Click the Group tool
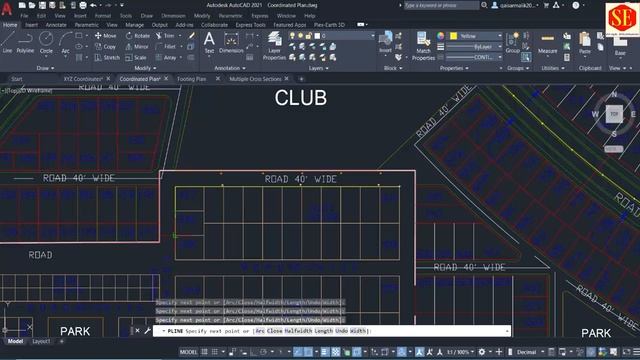 [513, 42]
